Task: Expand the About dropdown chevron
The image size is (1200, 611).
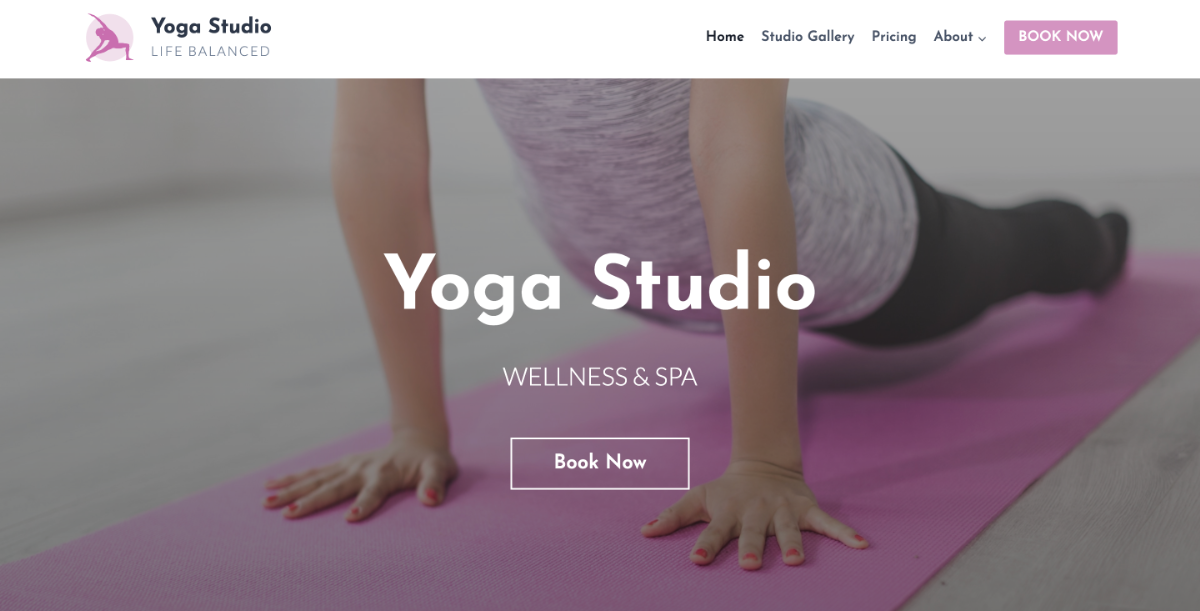Action: coord(982,39)
